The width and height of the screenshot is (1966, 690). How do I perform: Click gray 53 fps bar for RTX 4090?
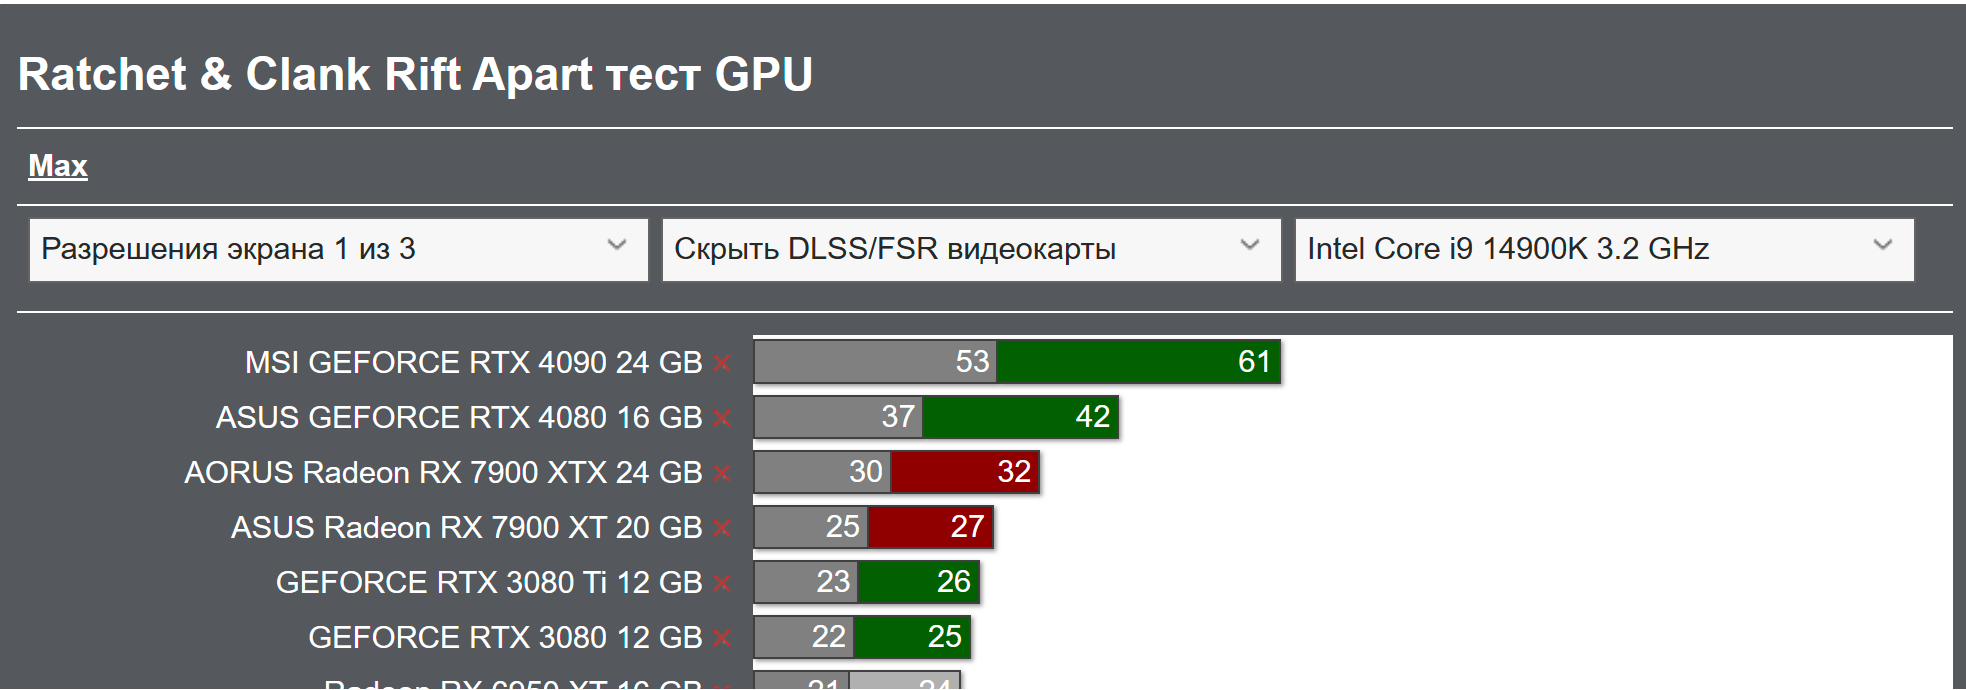tap(875, 362)
